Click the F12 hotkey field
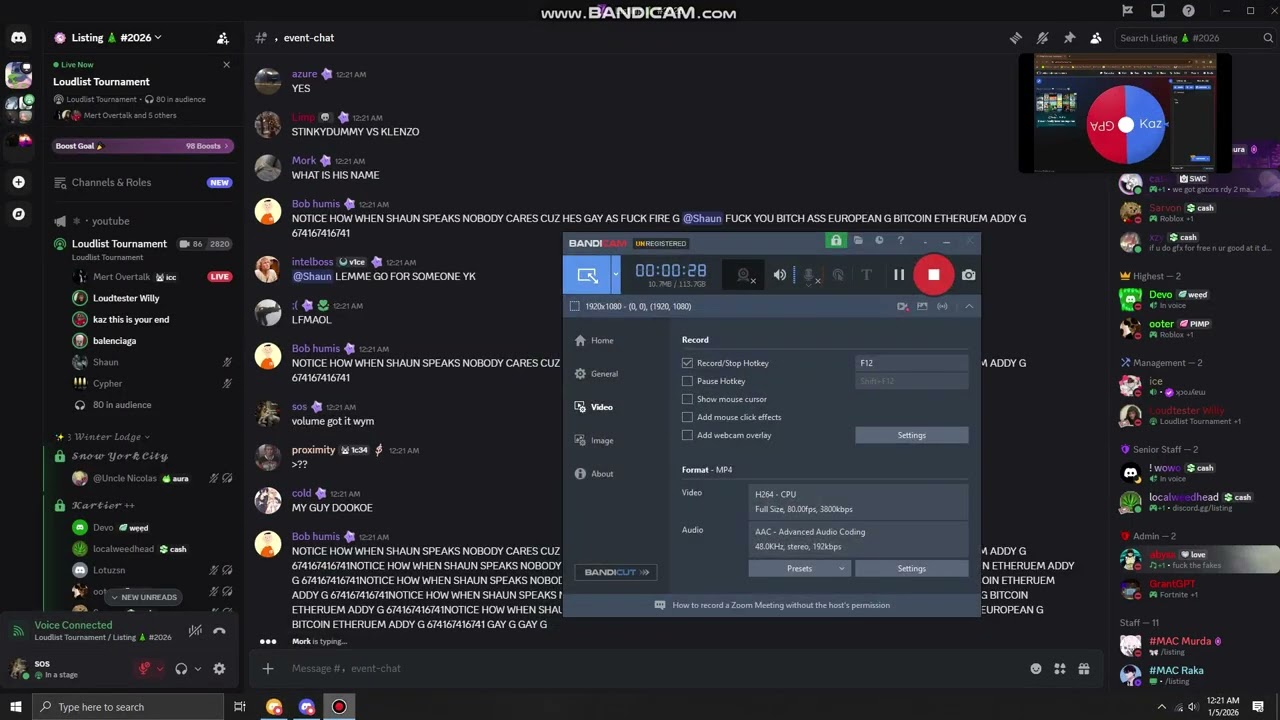This screenshot has width=1280, height=720. tap(912, 363)
